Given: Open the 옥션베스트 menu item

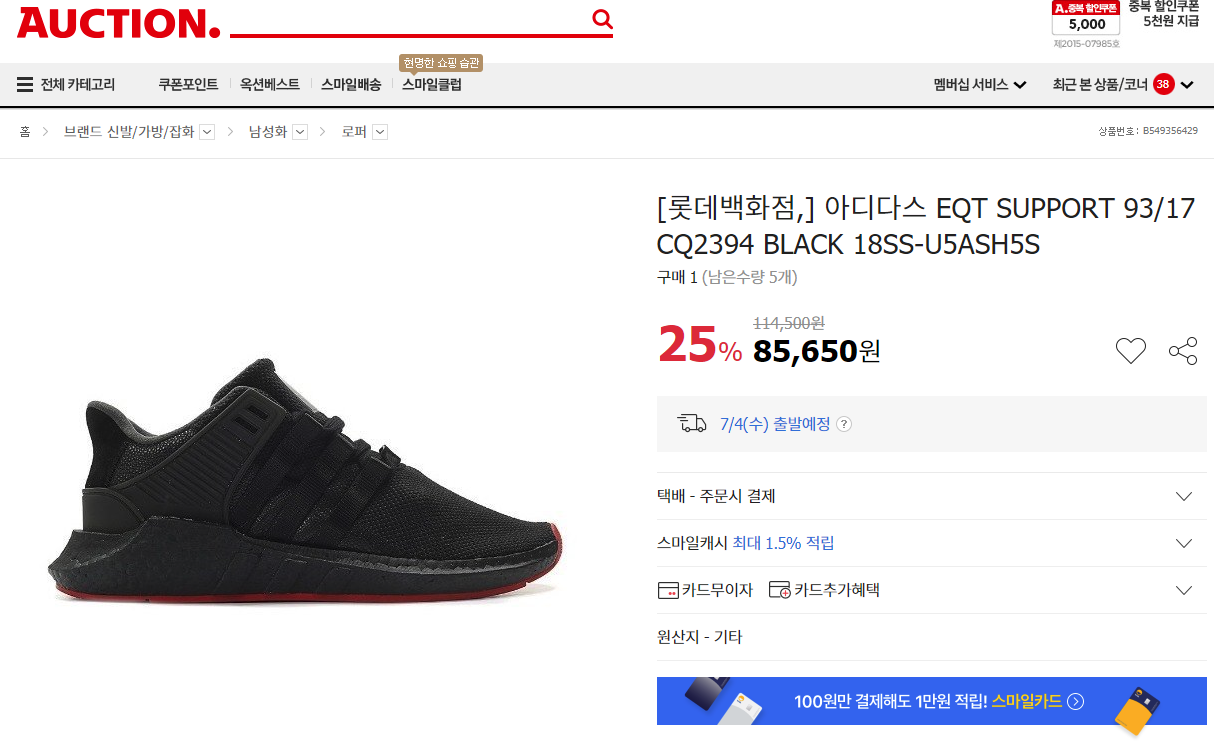Looking at the screenshot, I should (269, 85).
